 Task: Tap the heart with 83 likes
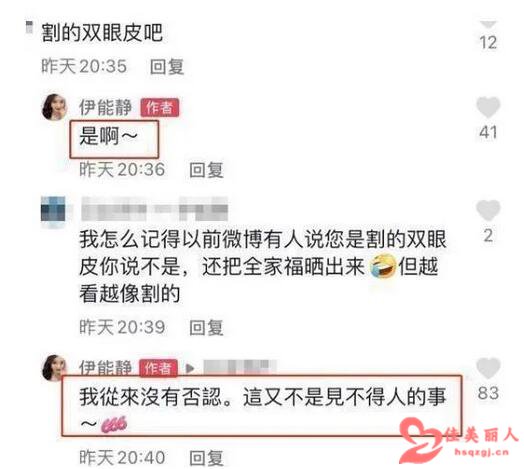(488, 368)
